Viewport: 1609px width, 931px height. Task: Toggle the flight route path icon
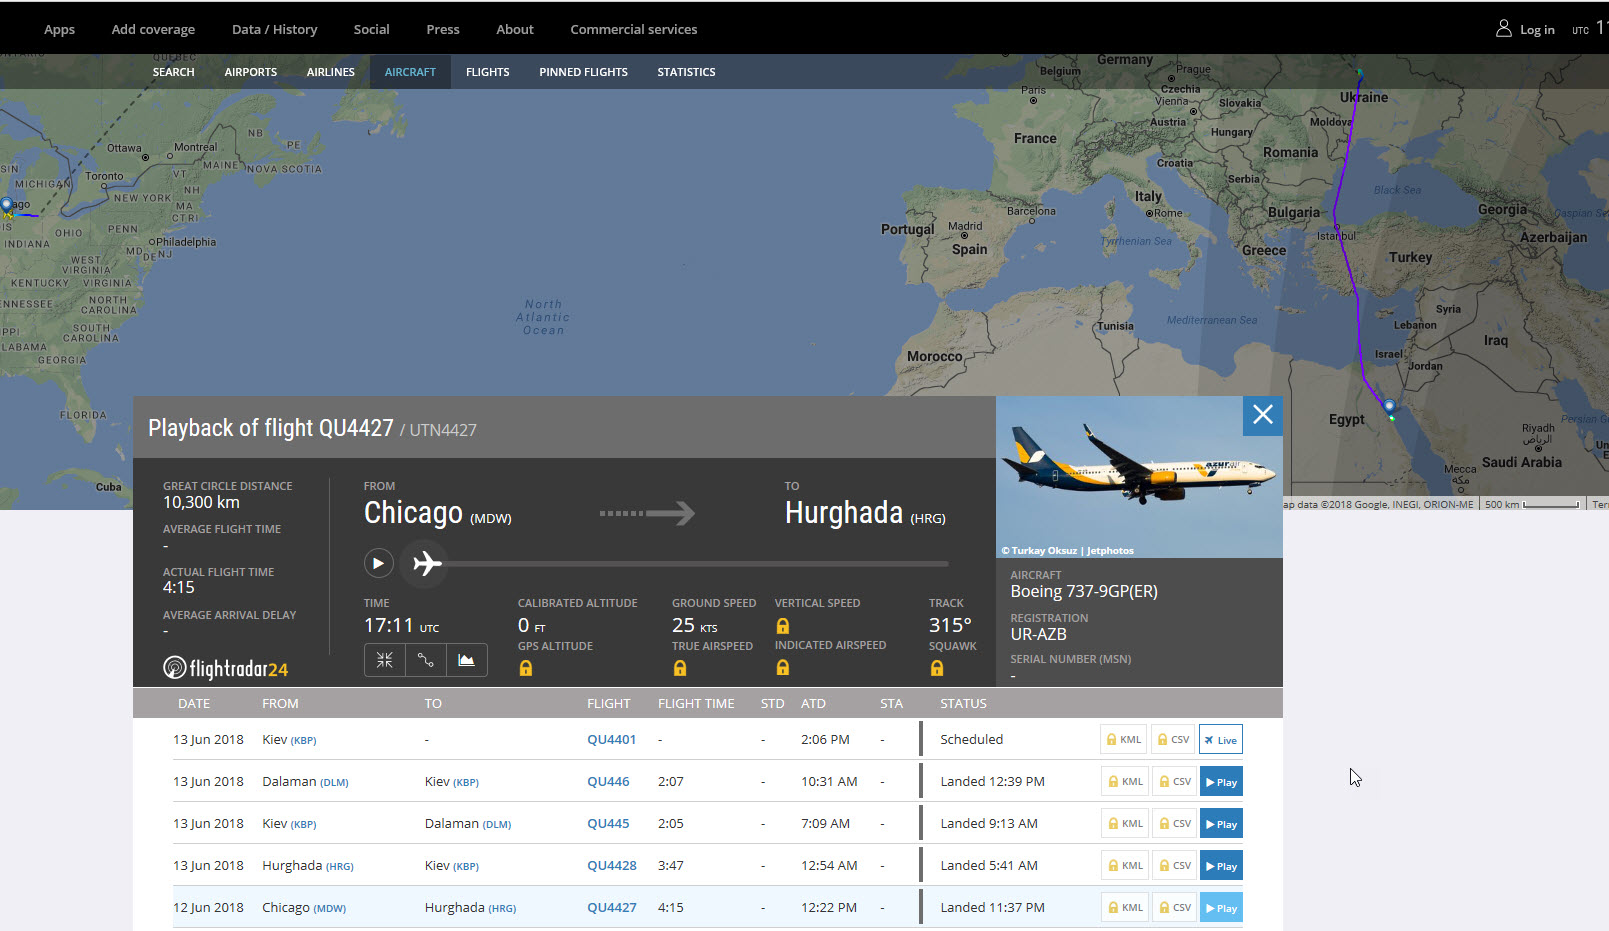426,660
